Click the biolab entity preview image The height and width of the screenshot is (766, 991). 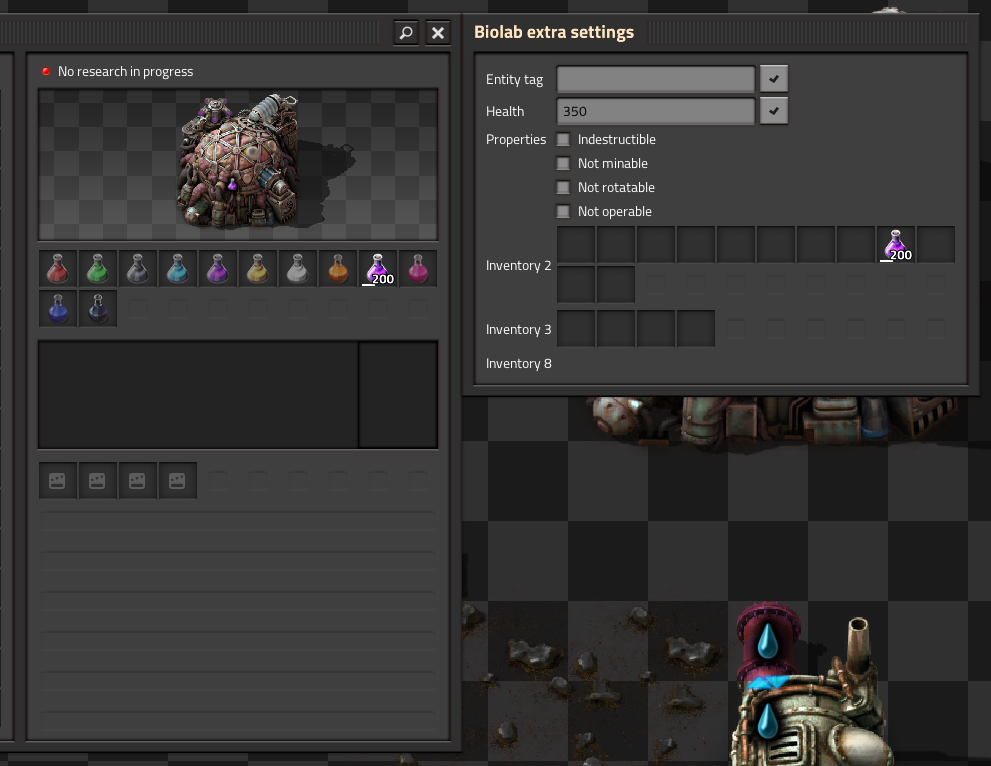pos(238,165)
